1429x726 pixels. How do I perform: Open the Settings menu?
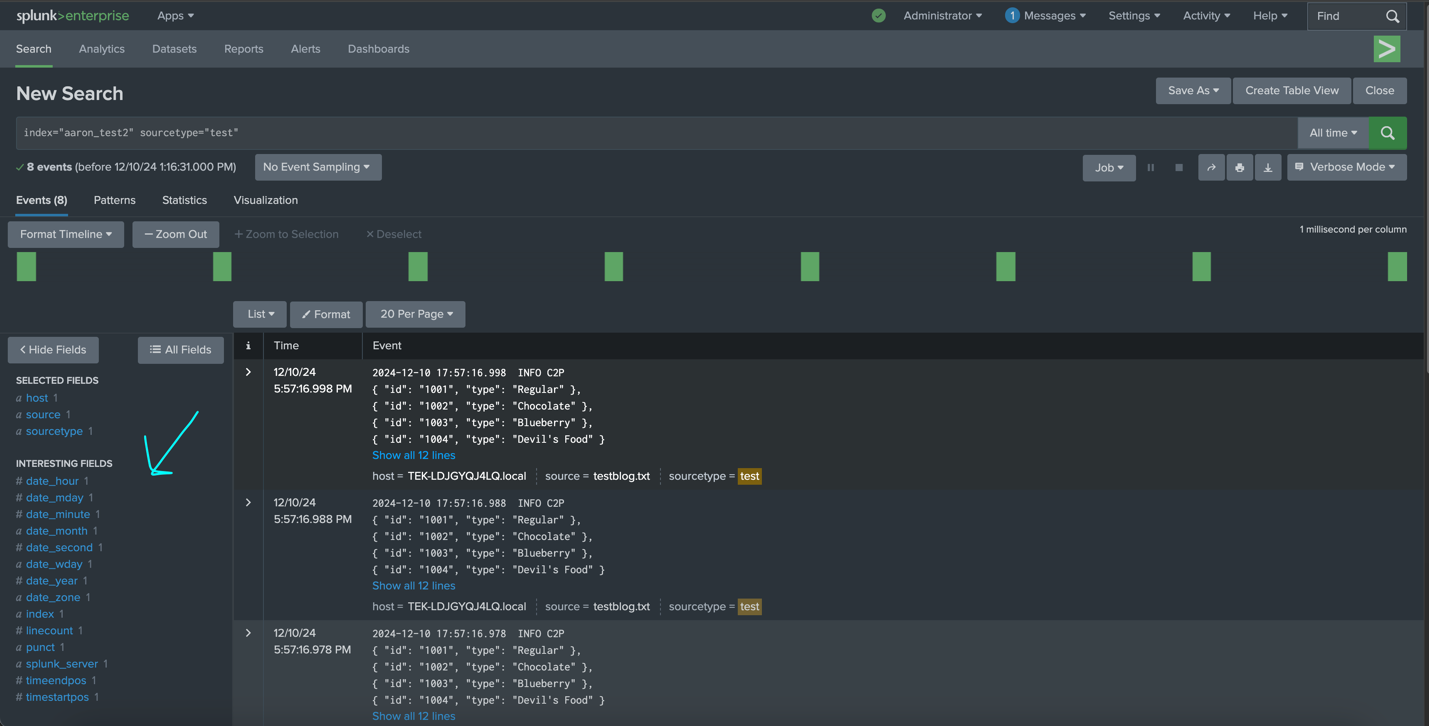point(1133,15)
